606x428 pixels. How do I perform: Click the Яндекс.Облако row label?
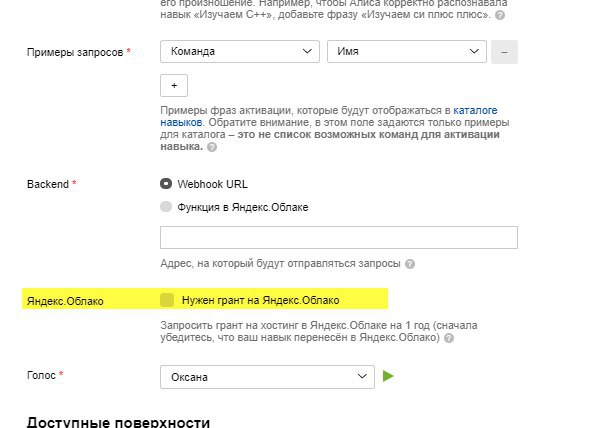click(x=65, y=301)
